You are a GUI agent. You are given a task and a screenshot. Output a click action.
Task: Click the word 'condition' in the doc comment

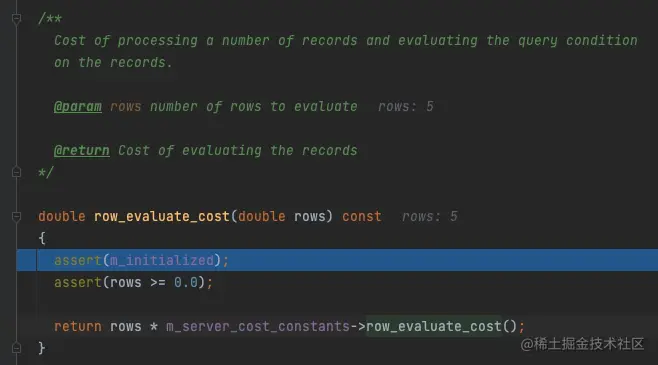601,41
